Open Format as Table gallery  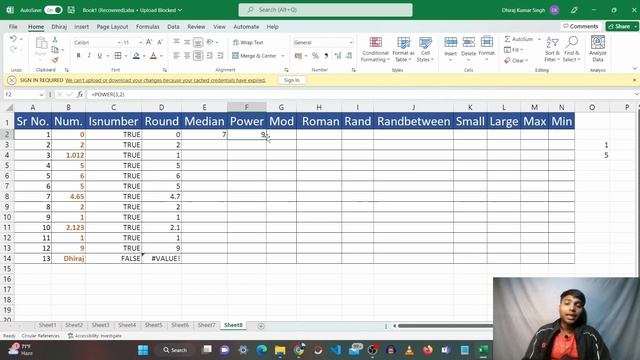[x=403, y=49]
